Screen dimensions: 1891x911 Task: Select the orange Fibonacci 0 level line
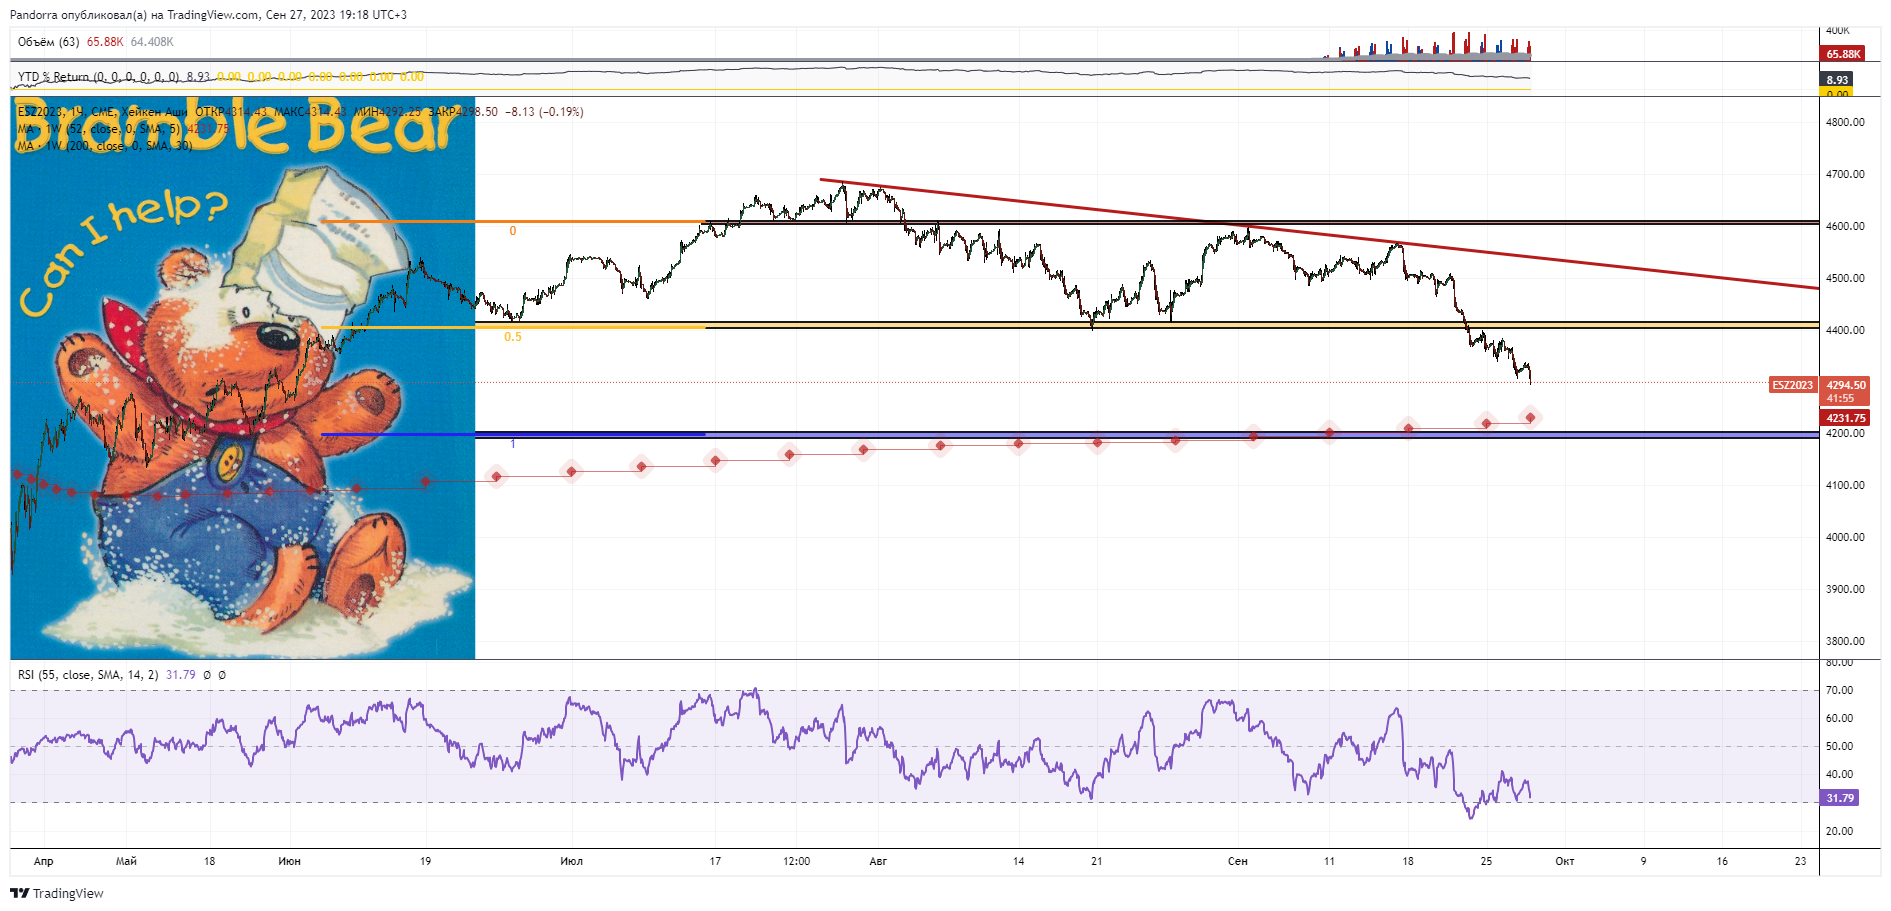(513, 221)
